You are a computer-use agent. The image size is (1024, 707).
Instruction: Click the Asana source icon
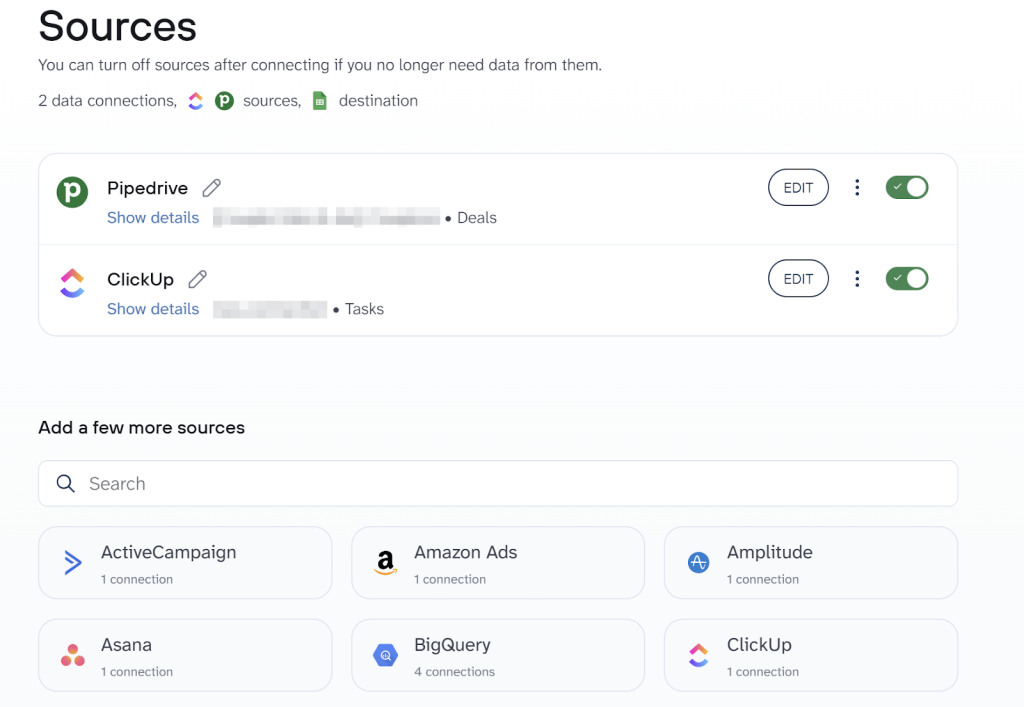(72, 655)
